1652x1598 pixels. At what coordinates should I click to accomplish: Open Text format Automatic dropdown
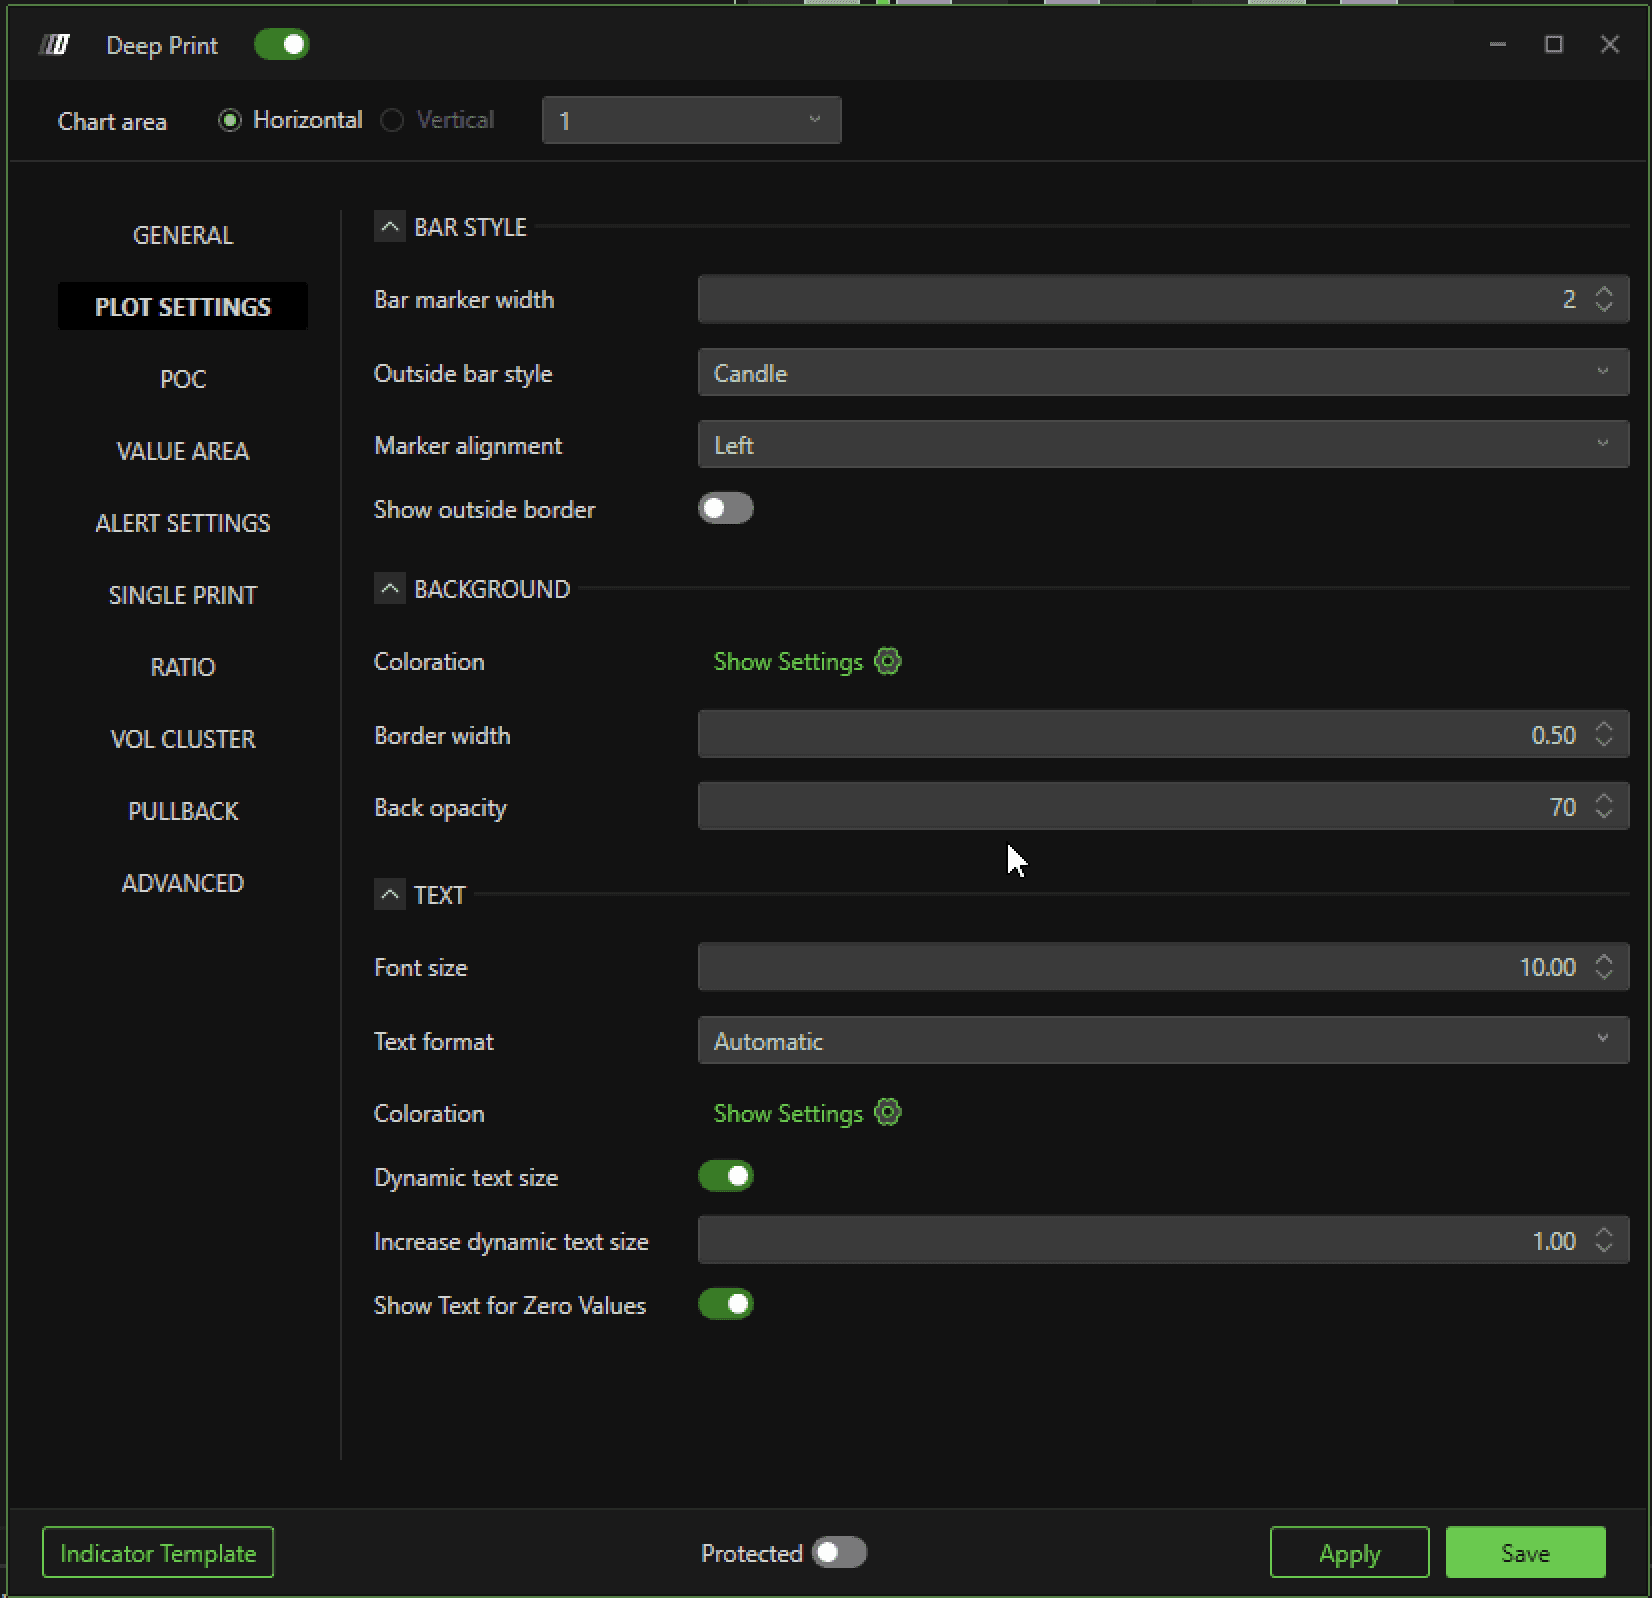tap(1163, 1041)
